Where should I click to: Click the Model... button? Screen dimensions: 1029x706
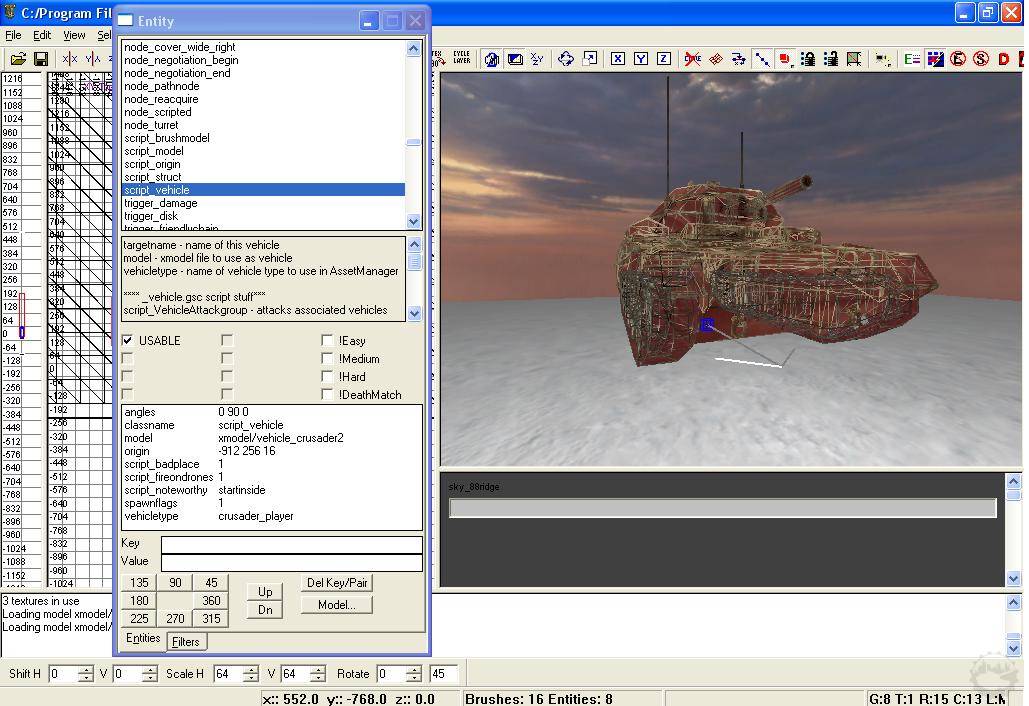[336, 605]
